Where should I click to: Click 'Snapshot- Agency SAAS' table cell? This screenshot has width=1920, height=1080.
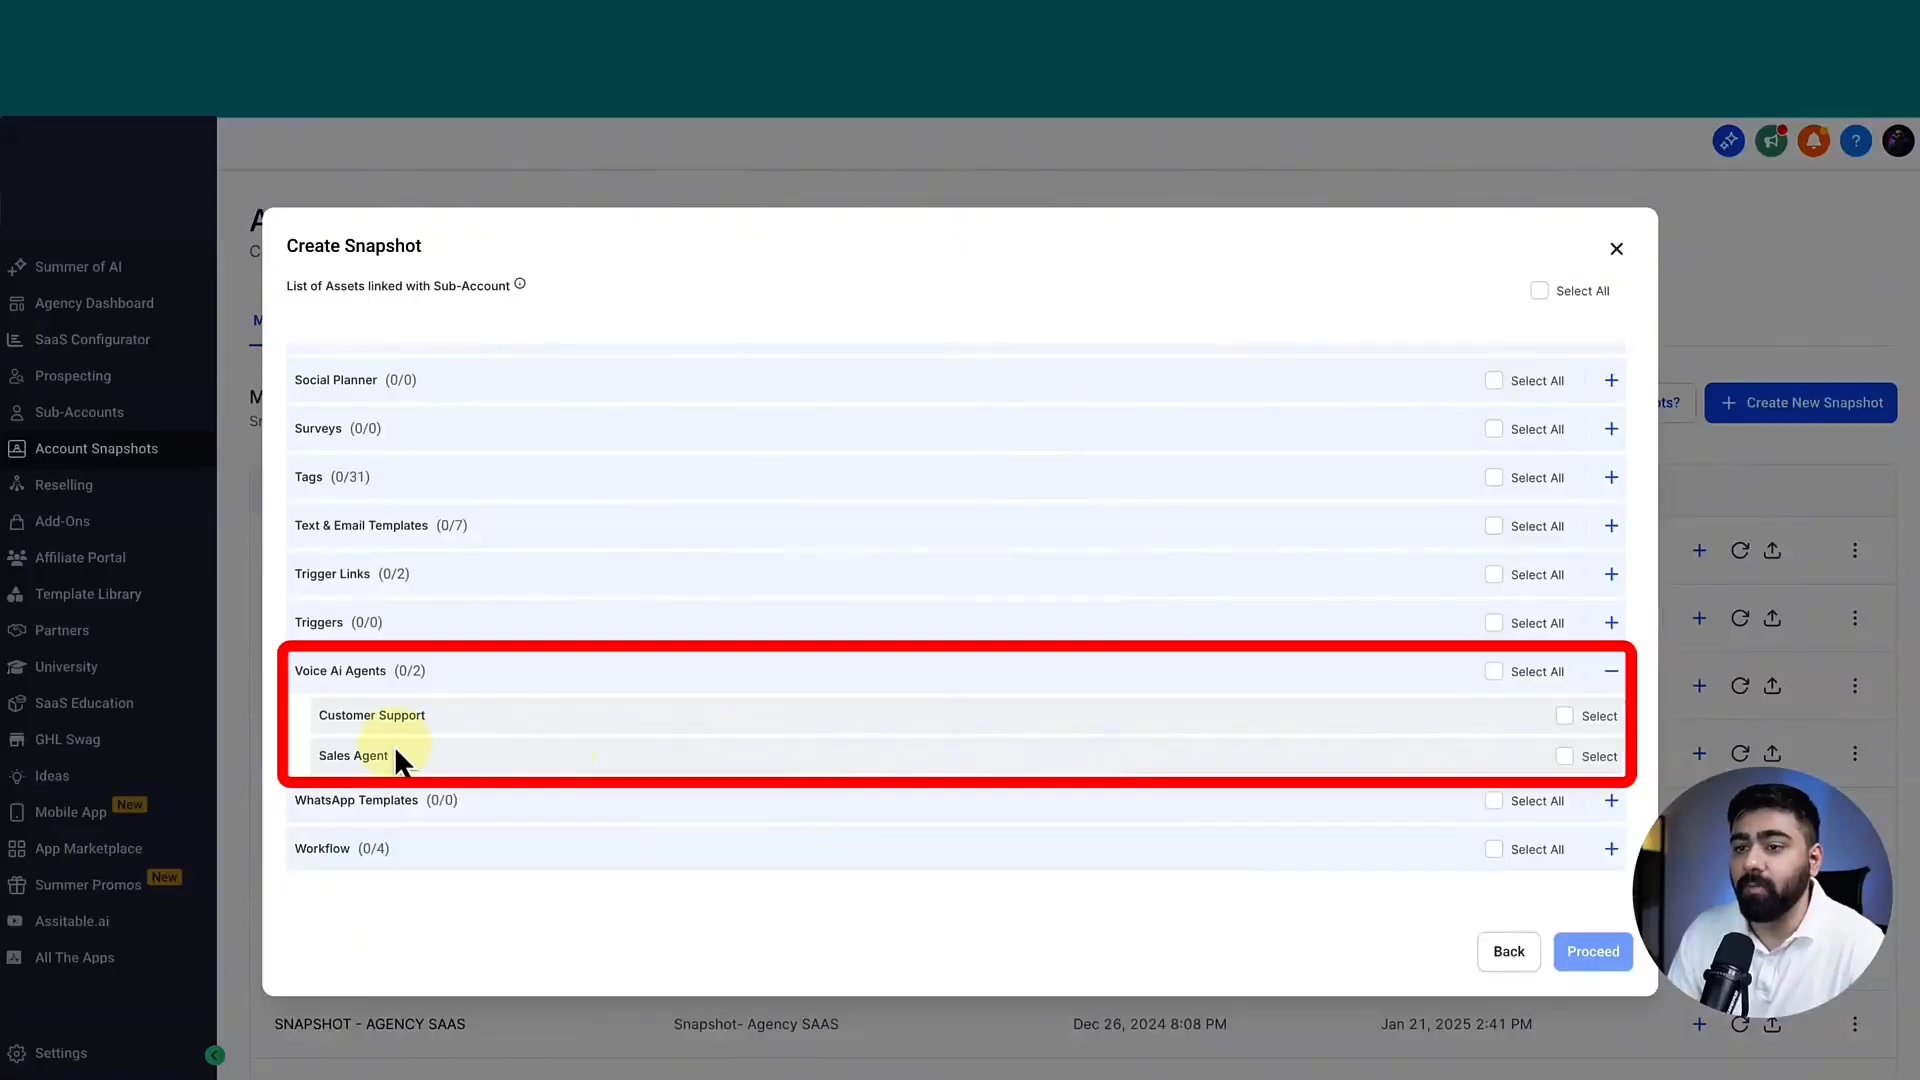coord(756,1024)
